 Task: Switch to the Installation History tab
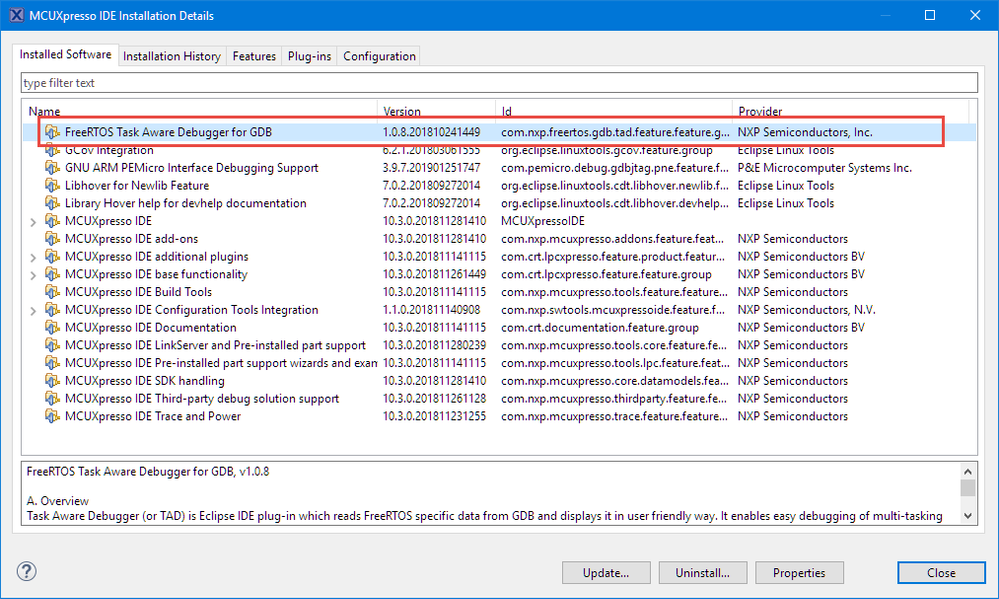click(x=172, y=56)
